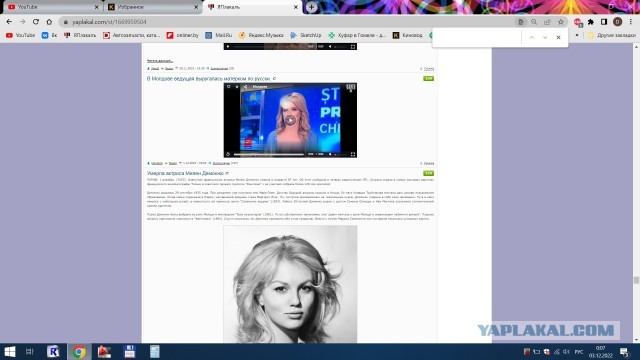Open Chrome from the taskbar
The height and width of the screenshot is (360, 640).
[79, 352]
